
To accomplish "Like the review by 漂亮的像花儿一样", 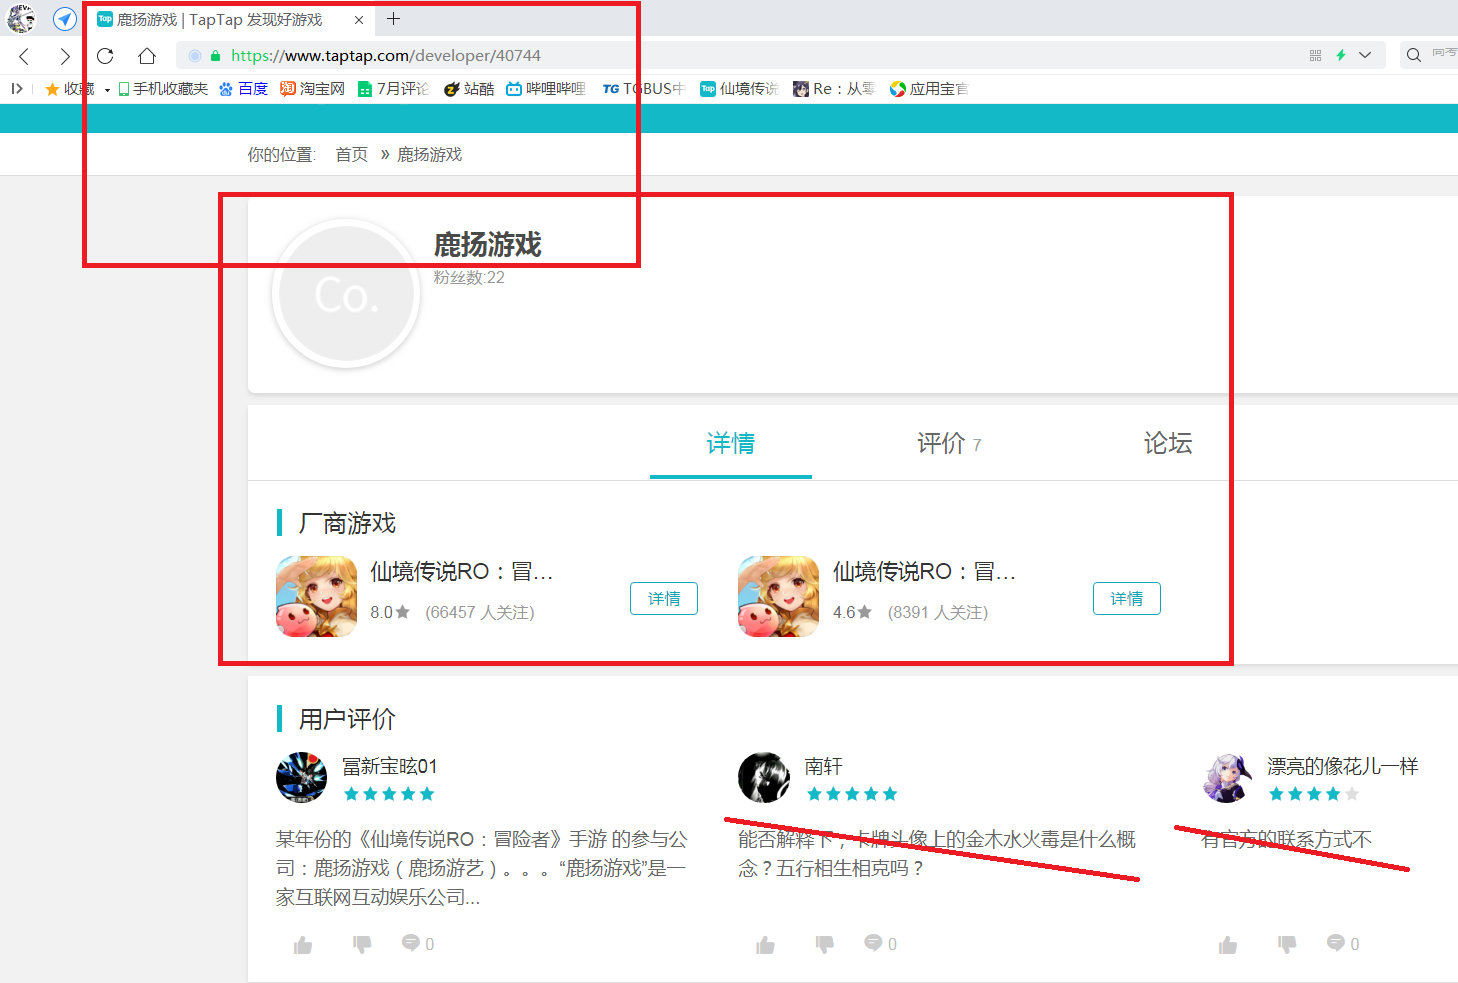I will 1228,945.
